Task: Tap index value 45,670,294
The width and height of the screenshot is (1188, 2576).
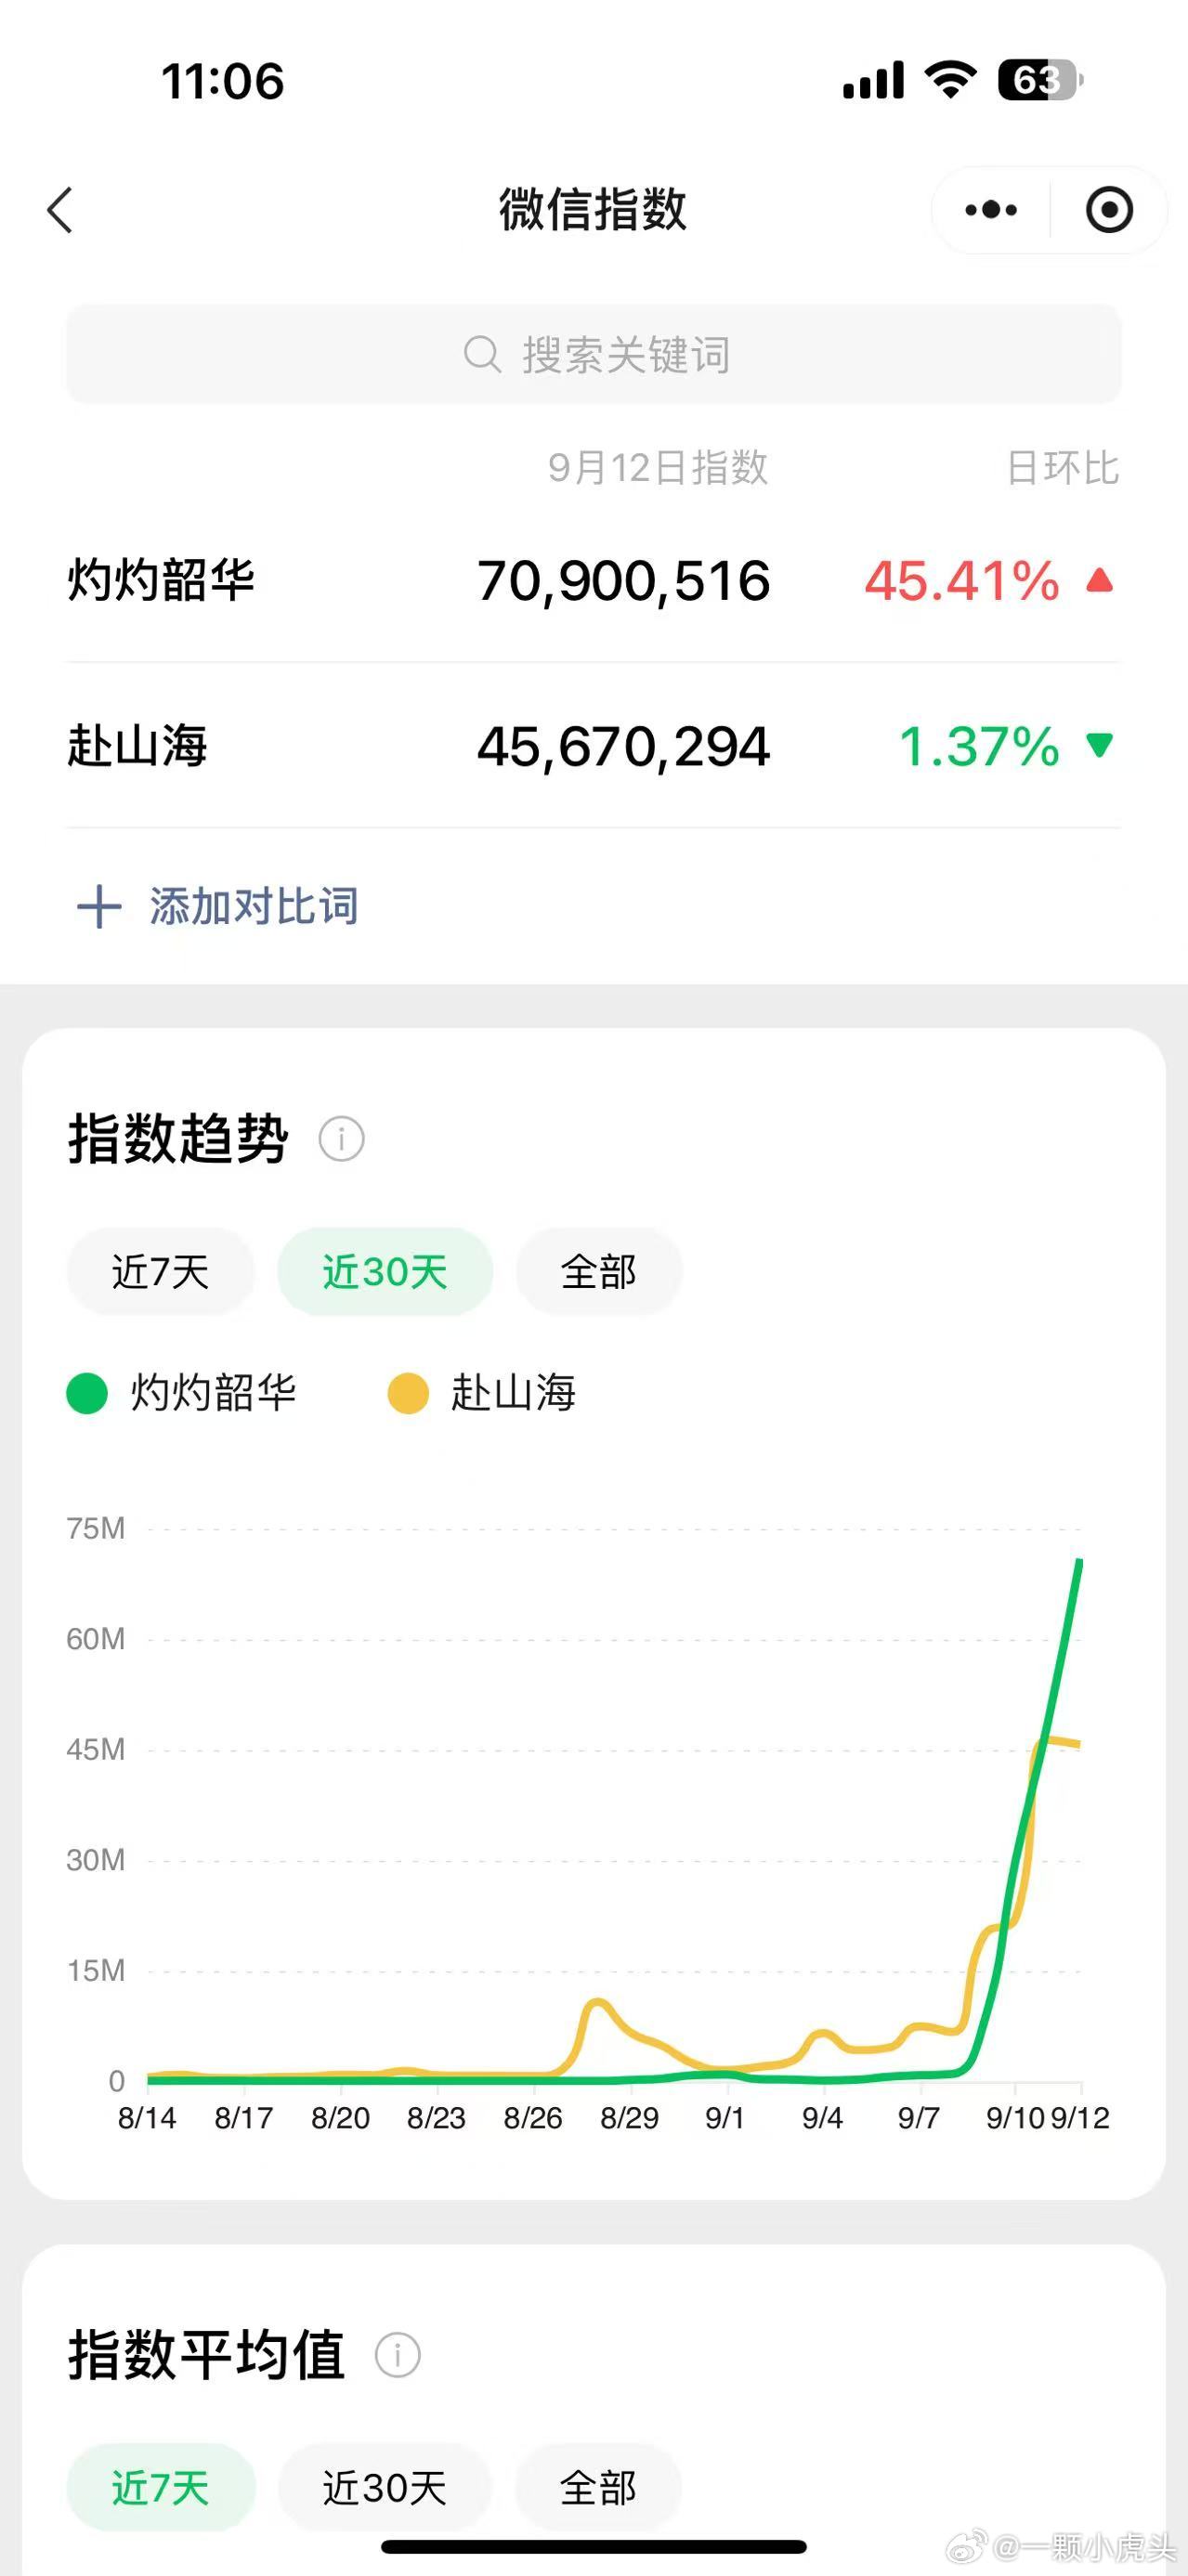Action: pos(623,747)
